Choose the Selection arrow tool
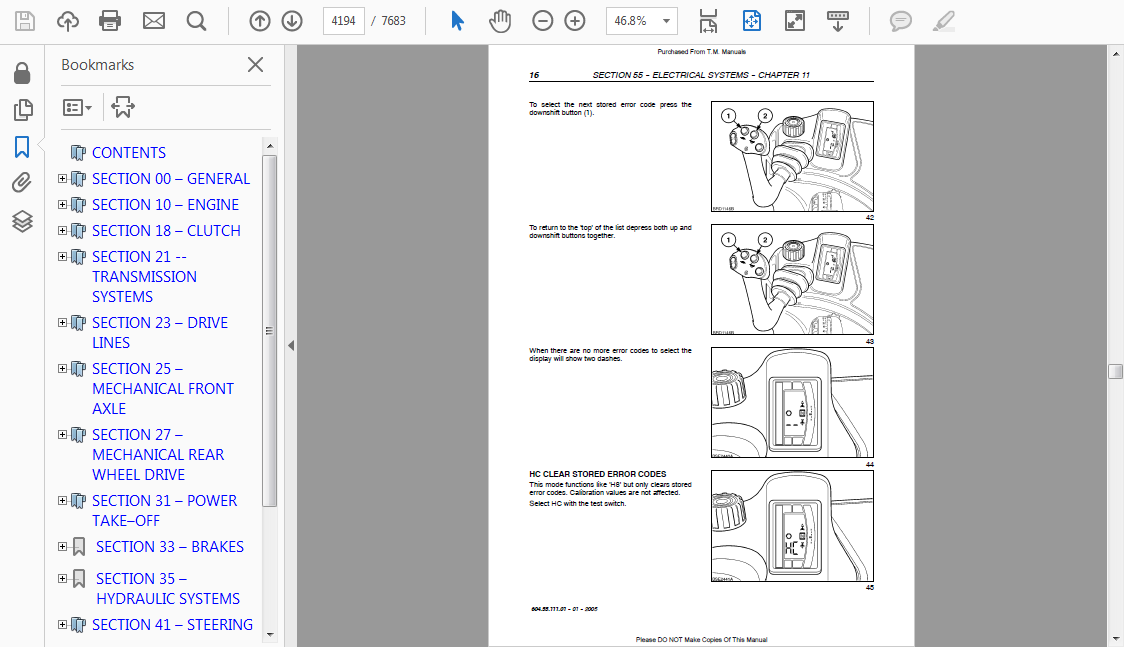The height and width of the screenshot is (647, 1124). pyautogui.click(x=457, y=21)
